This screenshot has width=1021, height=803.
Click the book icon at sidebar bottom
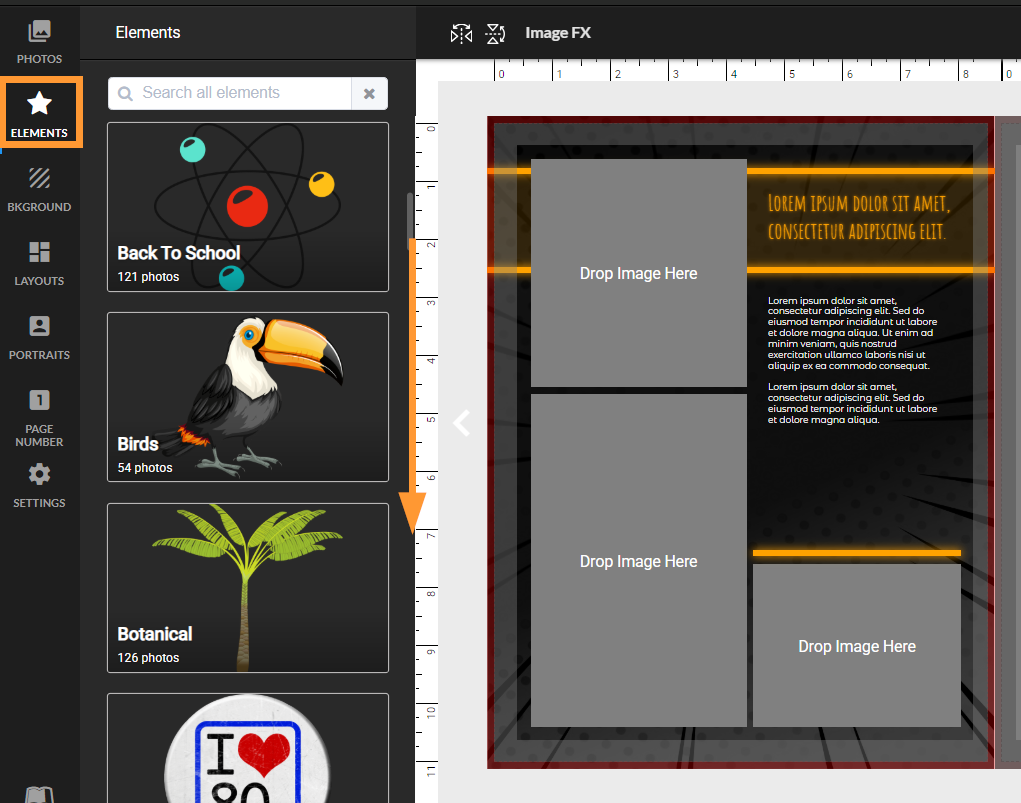pyautogui.click(x=39, y=795)
